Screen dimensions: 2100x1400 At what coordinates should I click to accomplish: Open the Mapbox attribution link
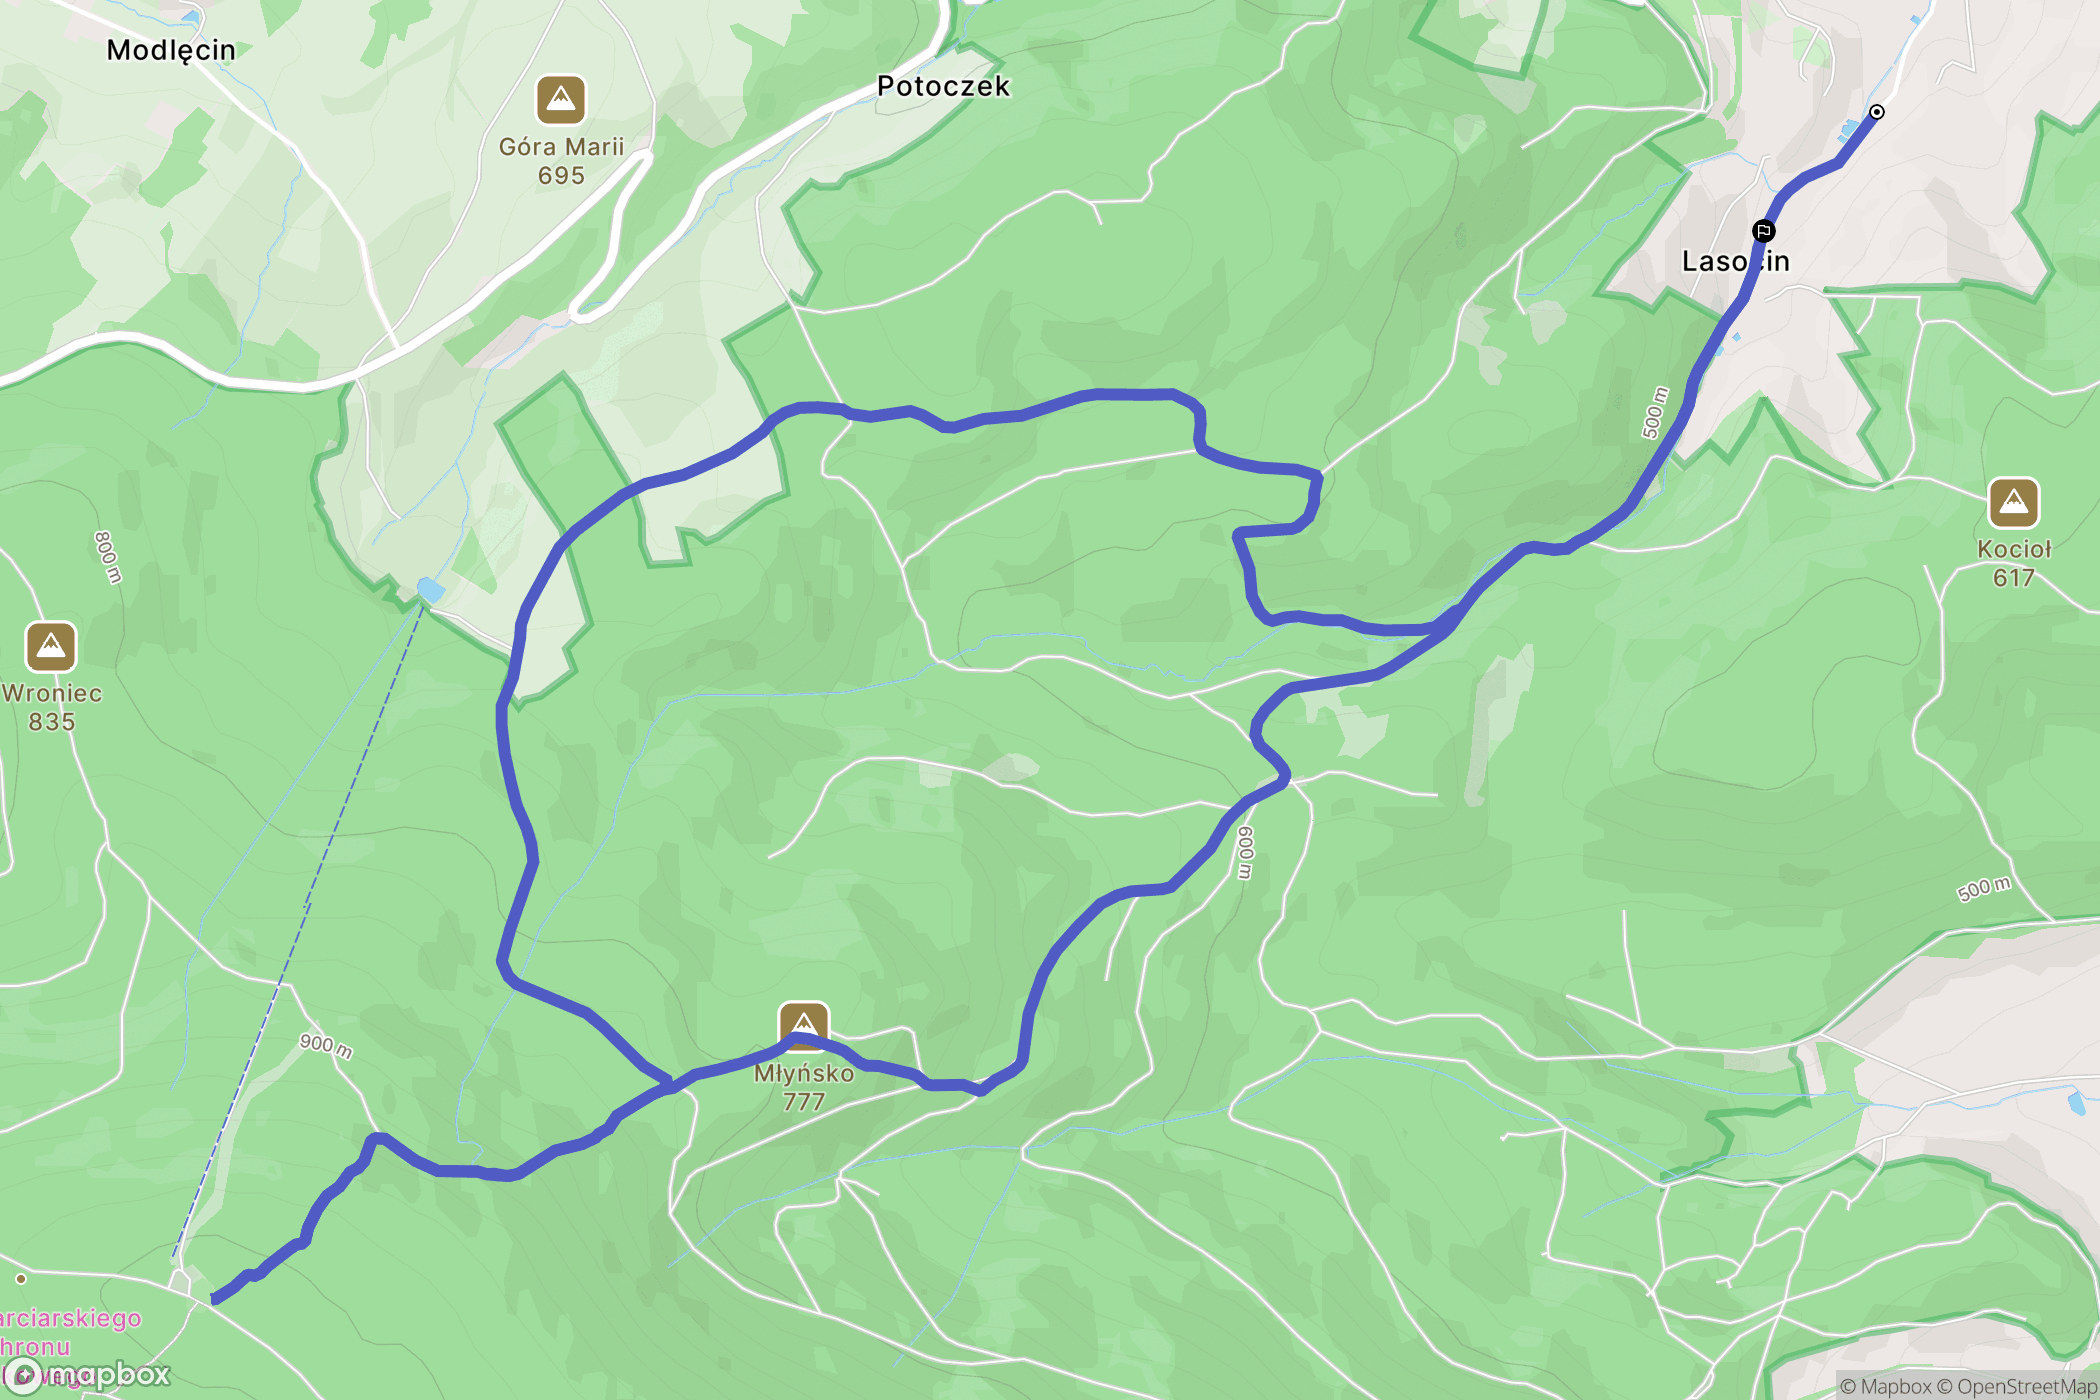[x=1885, y=1386]
